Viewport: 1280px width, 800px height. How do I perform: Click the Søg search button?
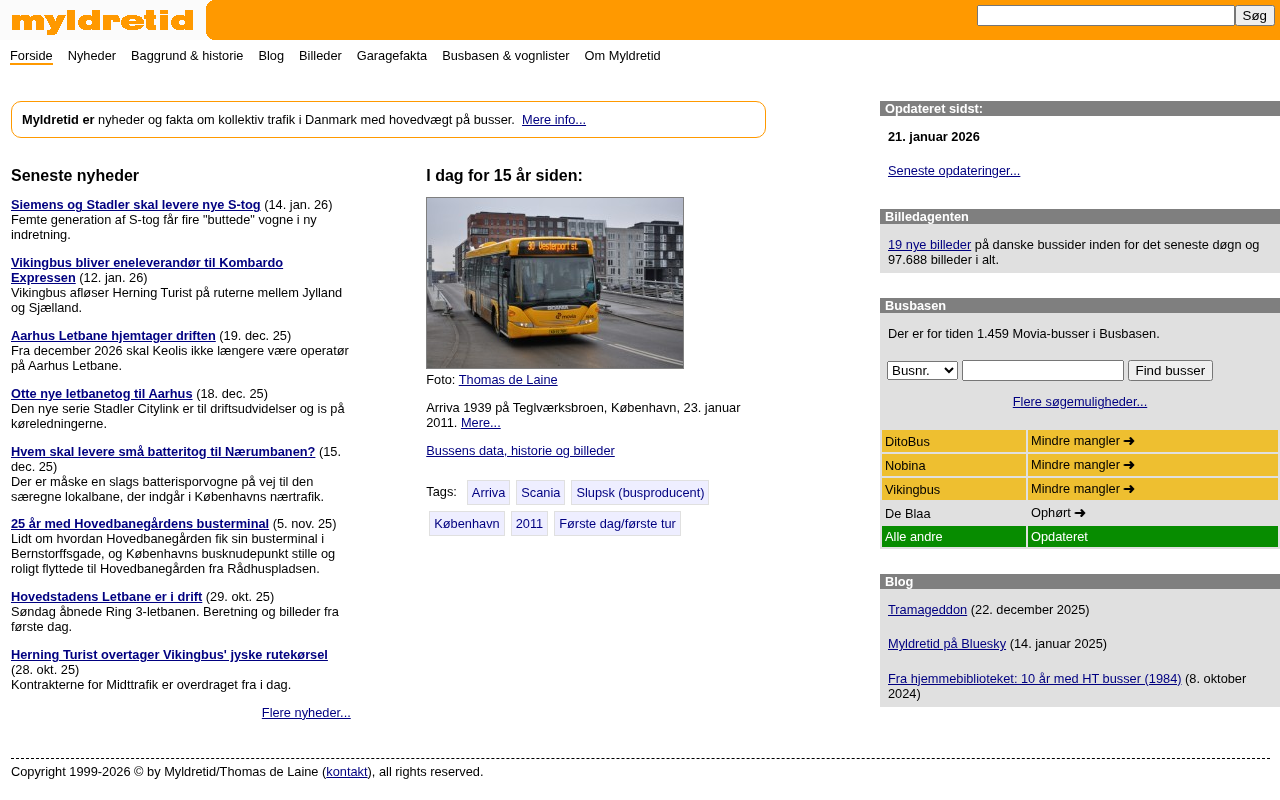pos(1254,16)
